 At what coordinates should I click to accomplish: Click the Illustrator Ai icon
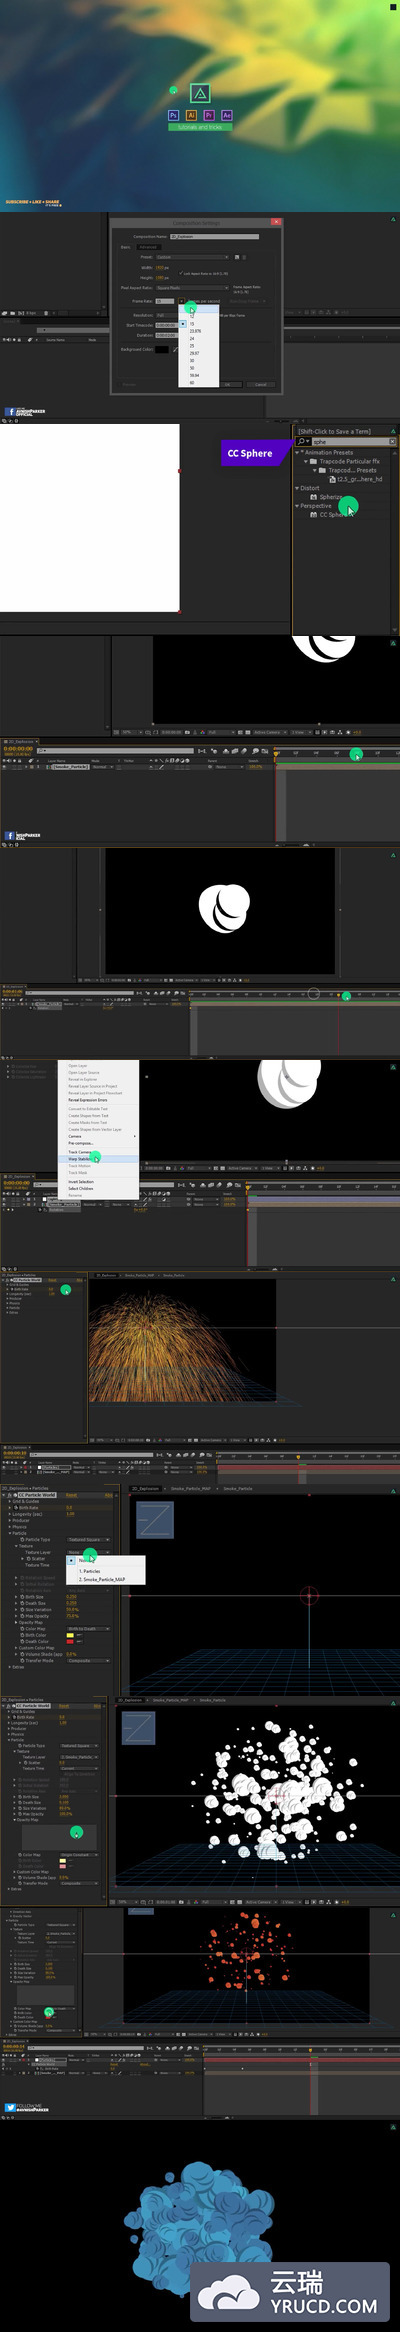[x=191, y=115]
